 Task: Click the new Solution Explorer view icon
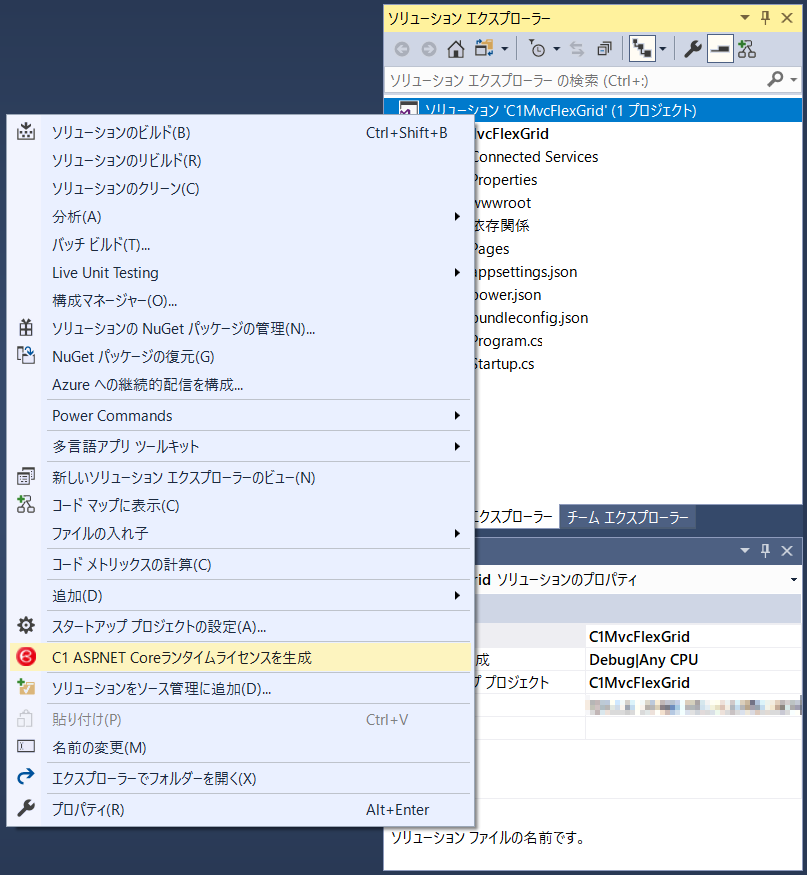tap(26, 477)
